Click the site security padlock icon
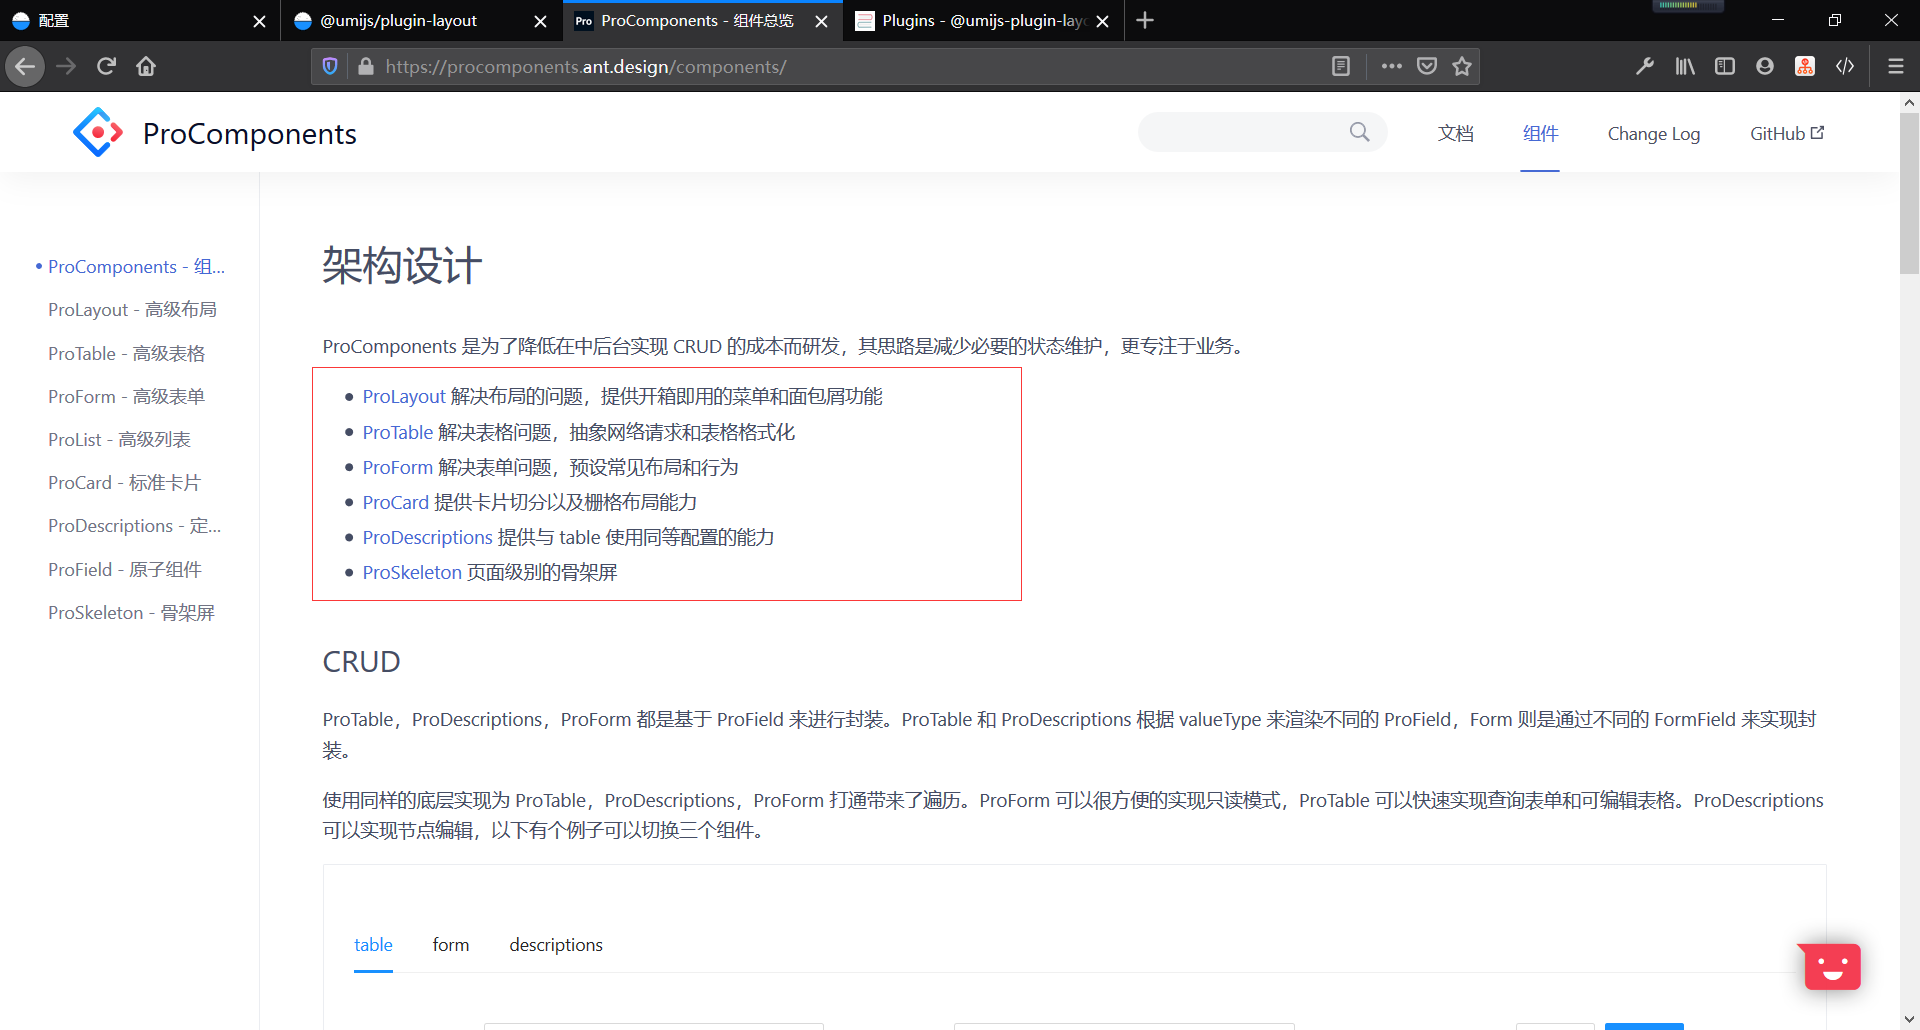Screen dimensions: 1920x1030 coord(365,67)
